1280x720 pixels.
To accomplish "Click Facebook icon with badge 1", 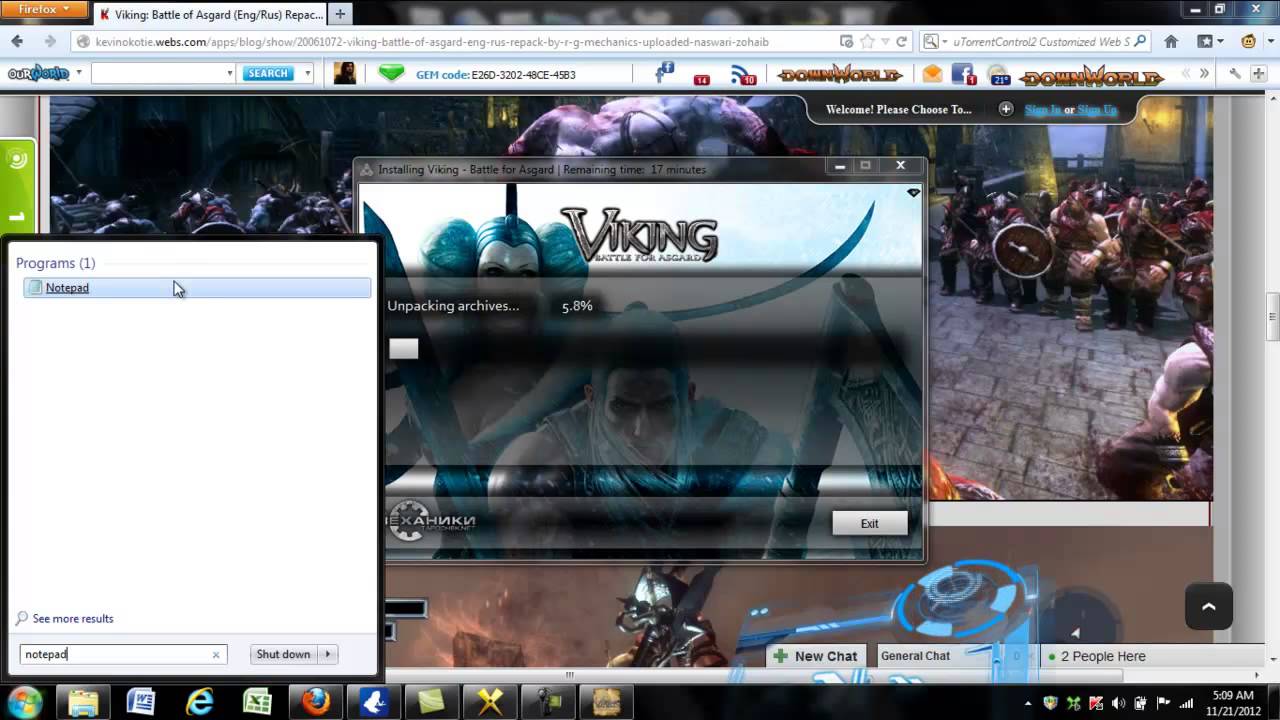I will point(964,74).
